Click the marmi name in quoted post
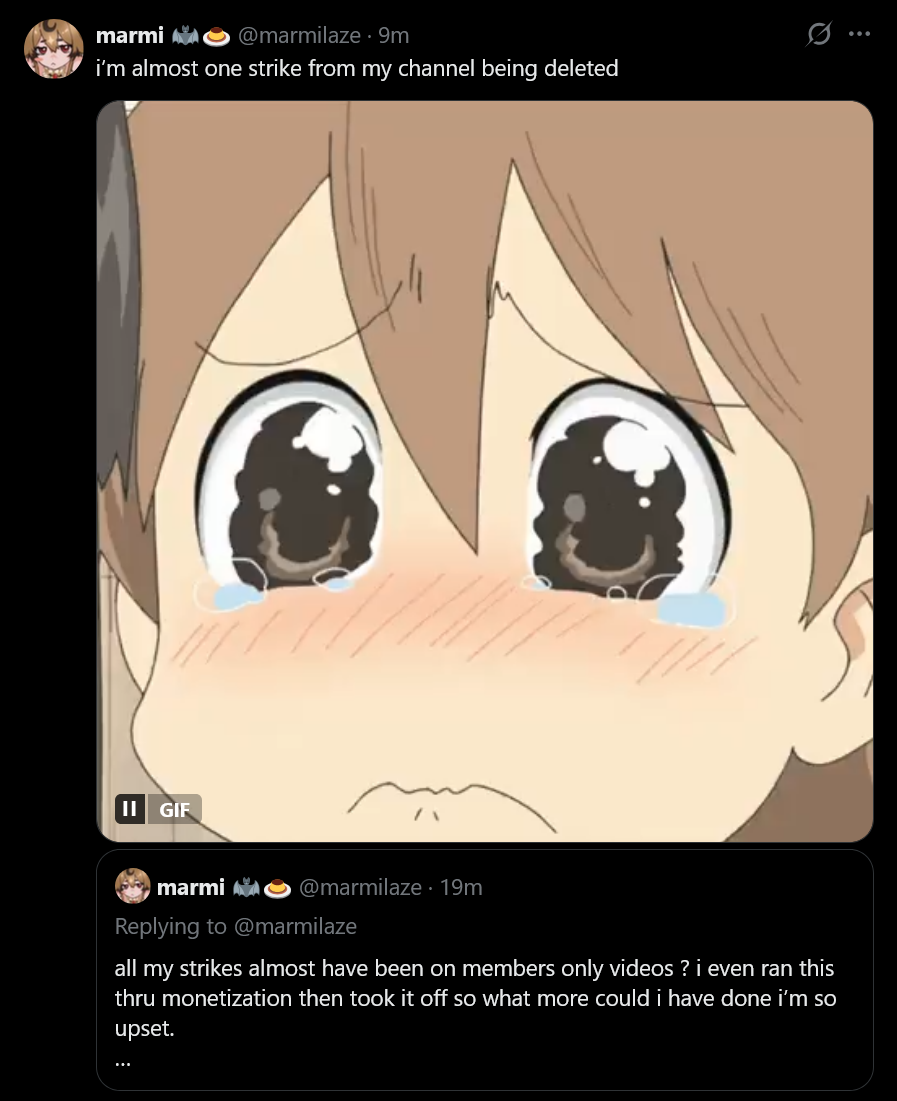 click(190, 887)
